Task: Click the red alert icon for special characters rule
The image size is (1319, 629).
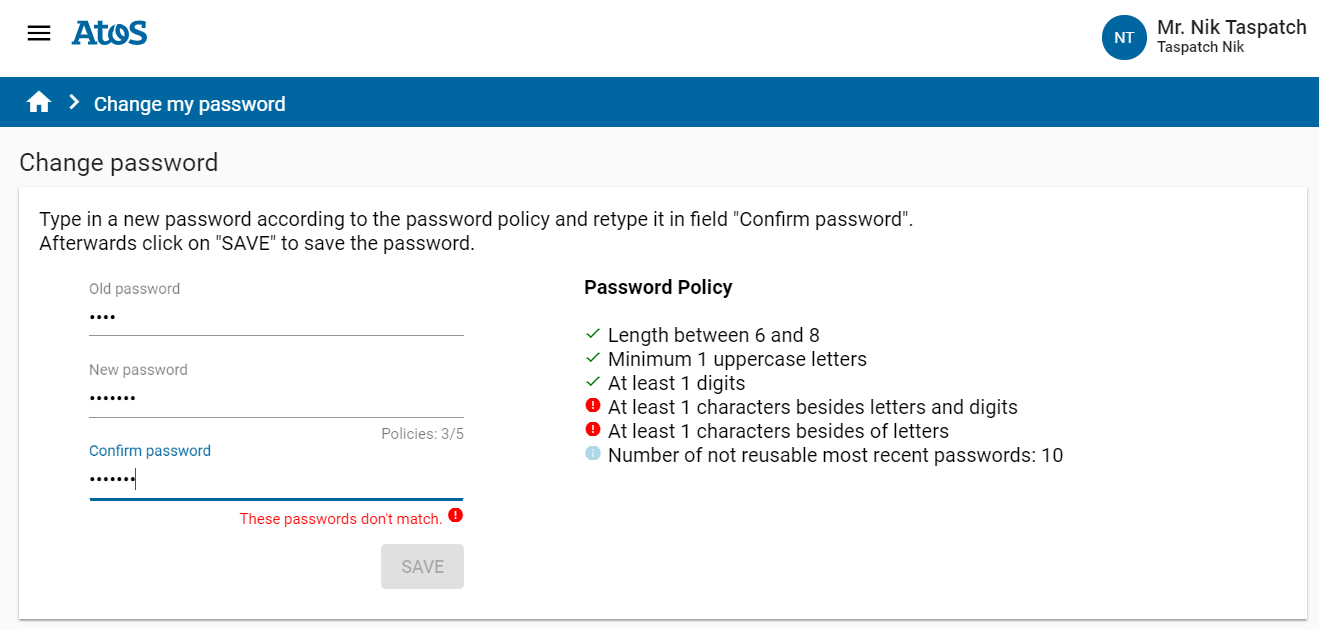Action: pos(592,406)
